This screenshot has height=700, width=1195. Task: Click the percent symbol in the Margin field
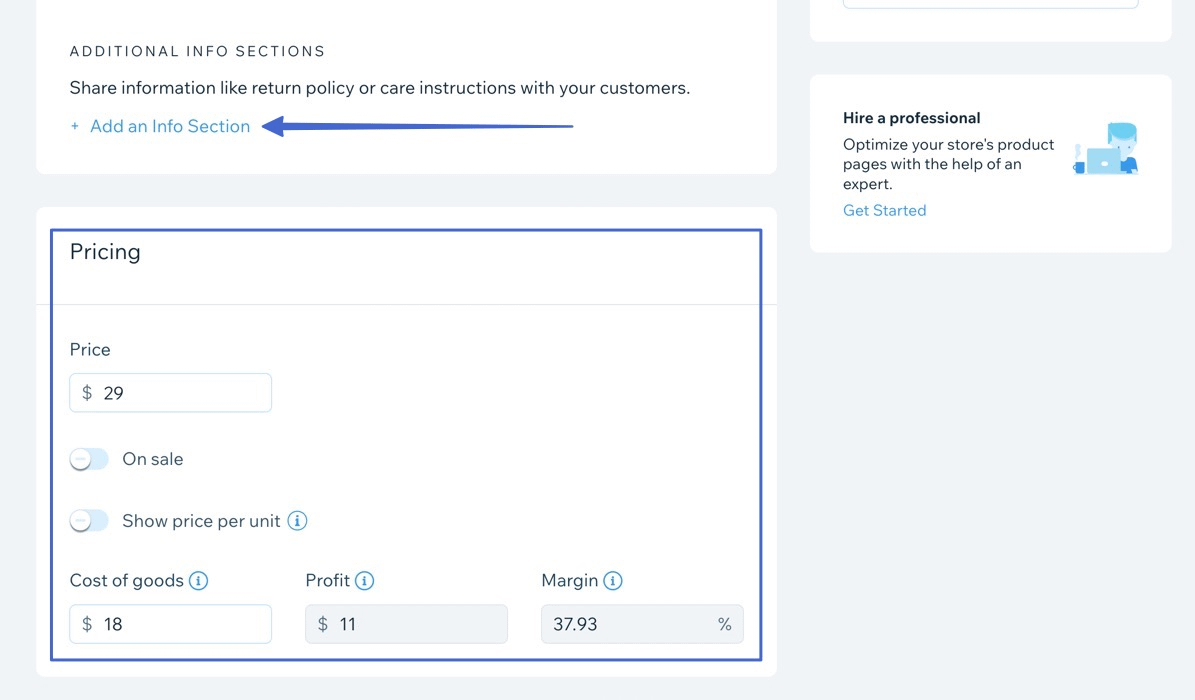(724, 624)
